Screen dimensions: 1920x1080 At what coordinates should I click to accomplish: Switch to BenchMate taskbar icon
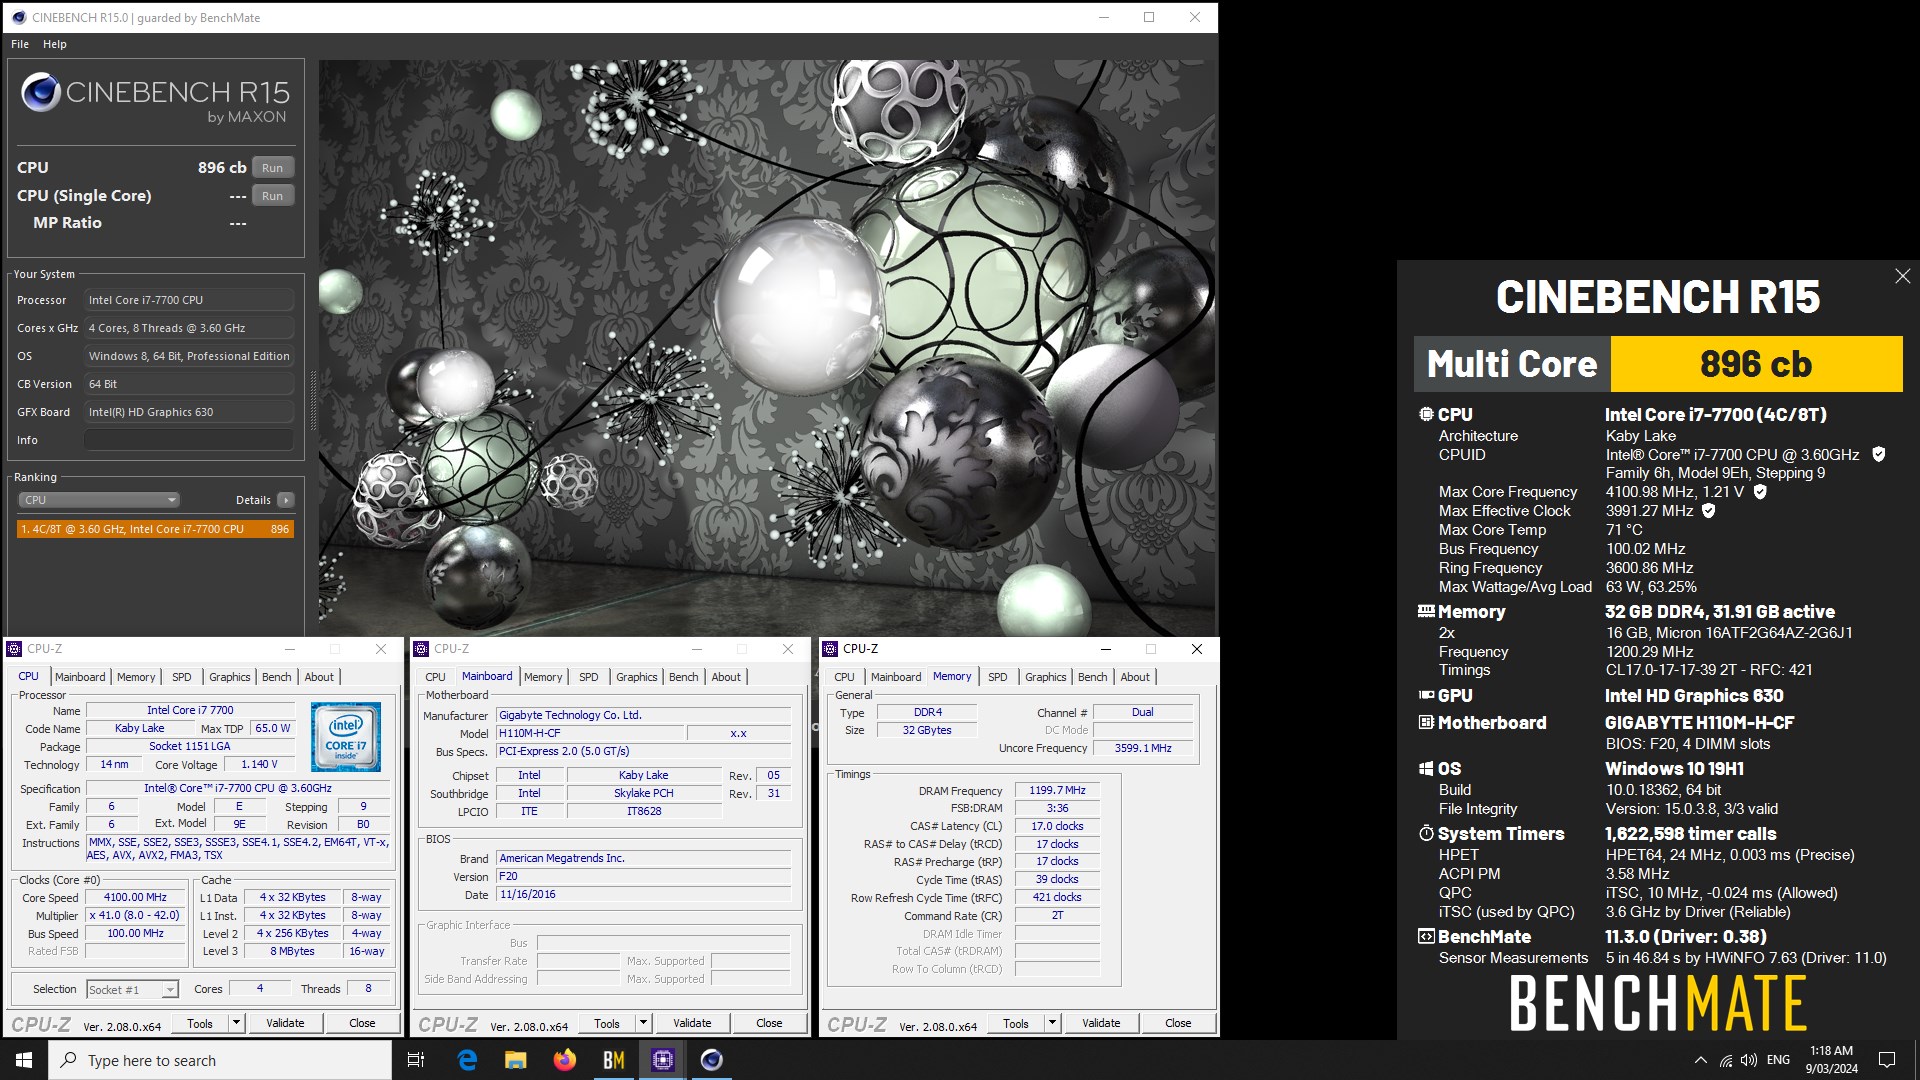tap(614, 1060)
